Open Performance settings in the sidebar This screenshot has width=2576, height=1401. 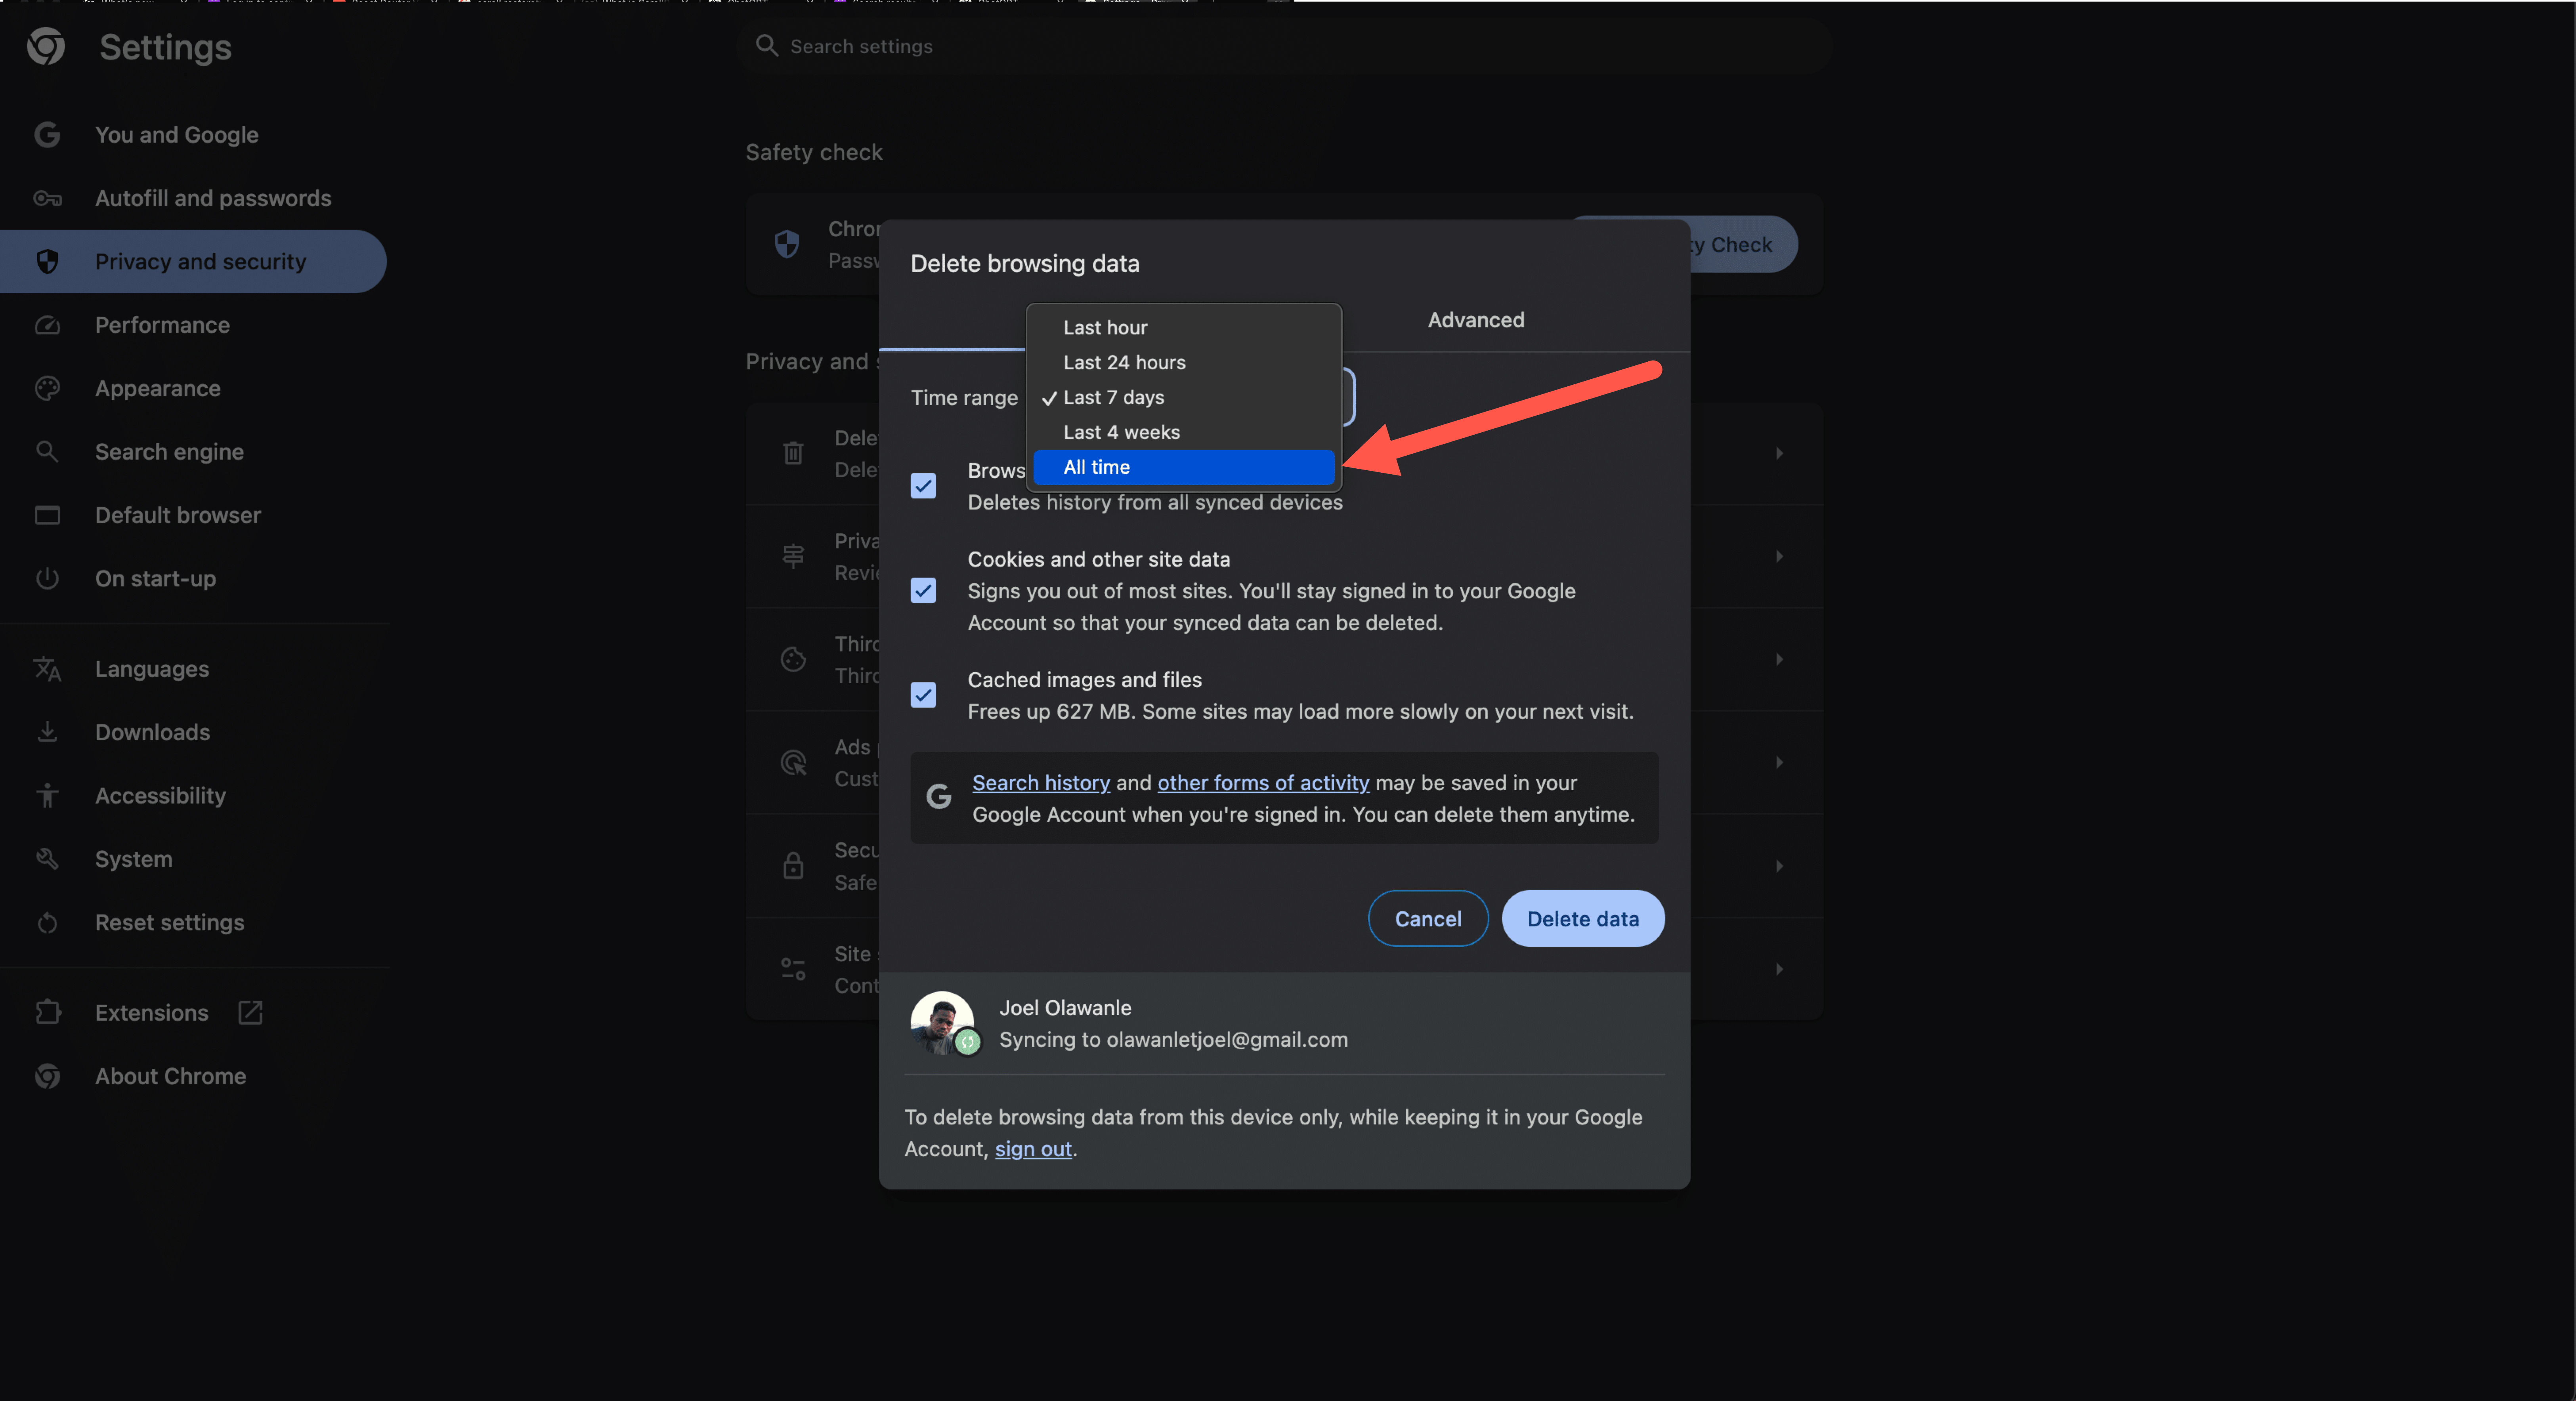(x=193, y=325)
